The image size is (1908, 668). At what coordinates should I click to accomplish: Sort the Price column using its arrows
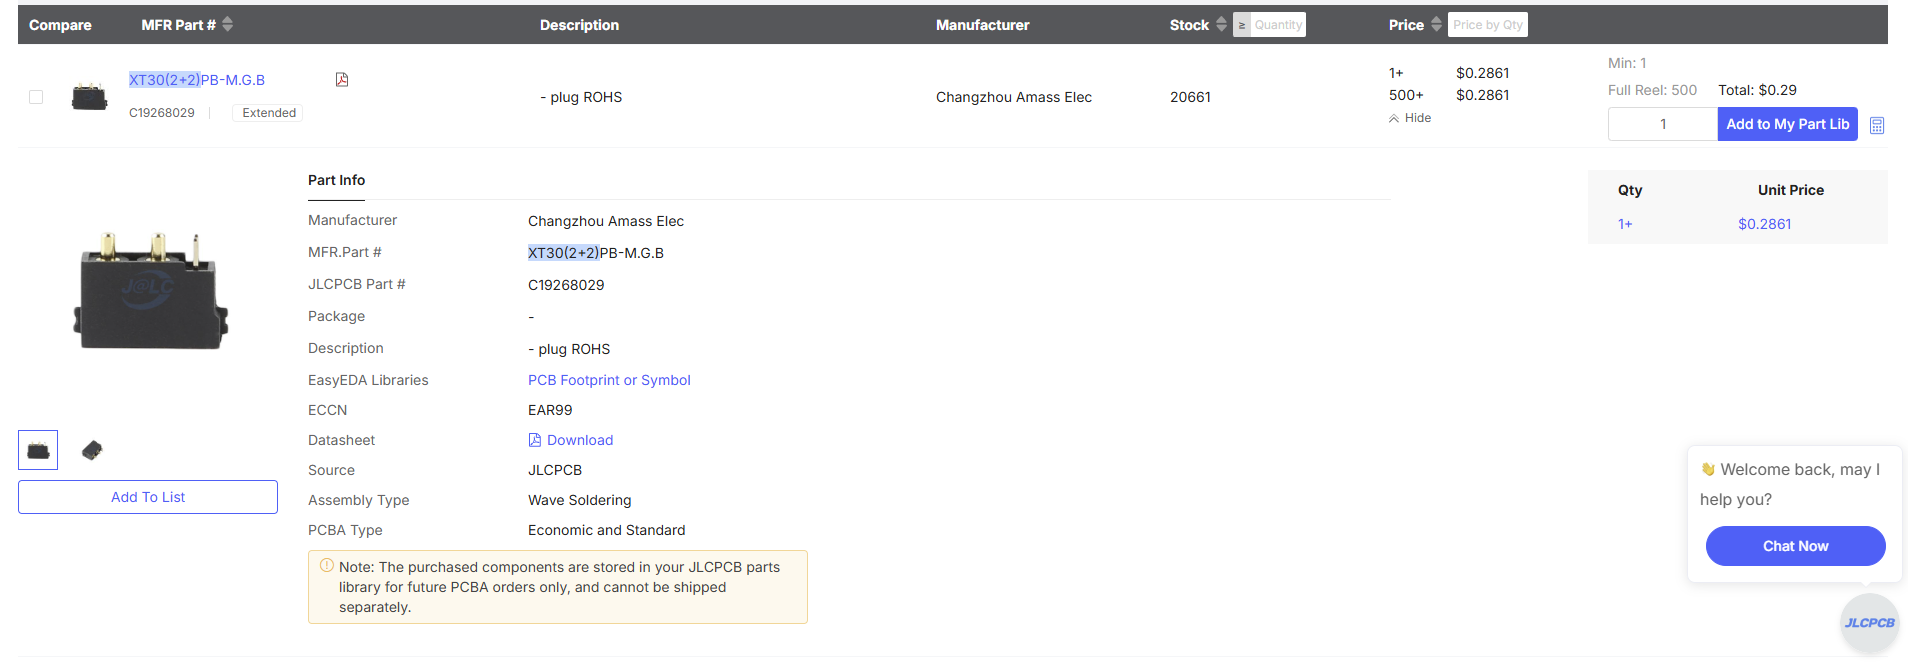[x=1436, y=24]
